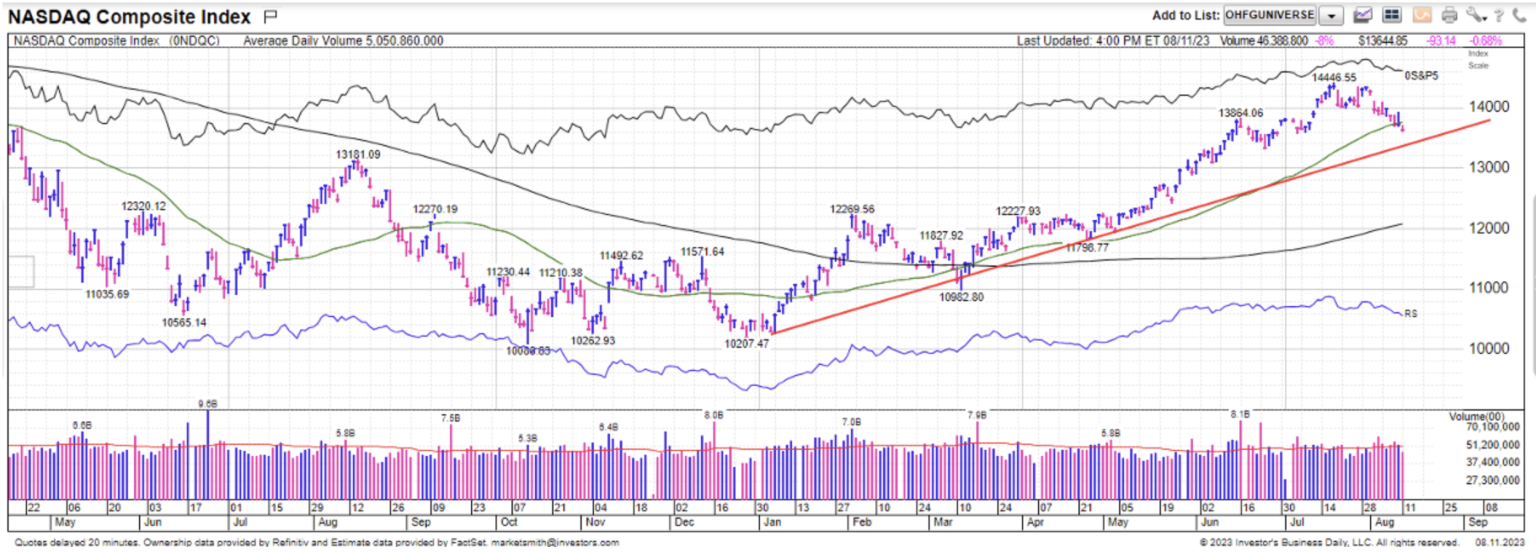Click the orange curve drawing icon
The height and width of the screenshot is (558, 1536).
click(1421, 15)
